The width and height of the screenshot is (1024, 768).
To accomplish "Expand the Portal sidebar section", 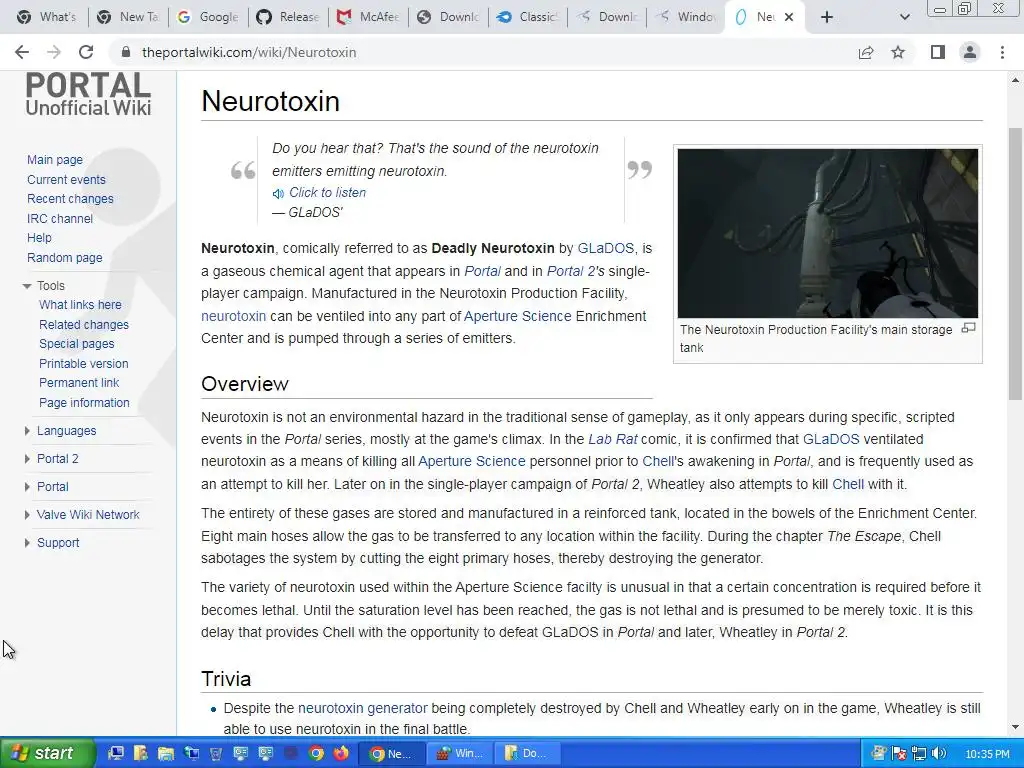I will [x=27, y=487].
